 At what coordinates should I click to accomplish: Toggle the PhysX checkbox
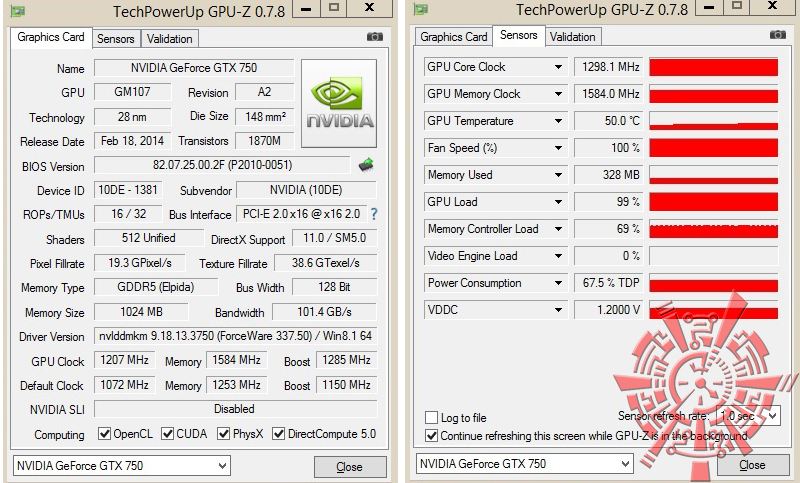click(x=223, y=434)
